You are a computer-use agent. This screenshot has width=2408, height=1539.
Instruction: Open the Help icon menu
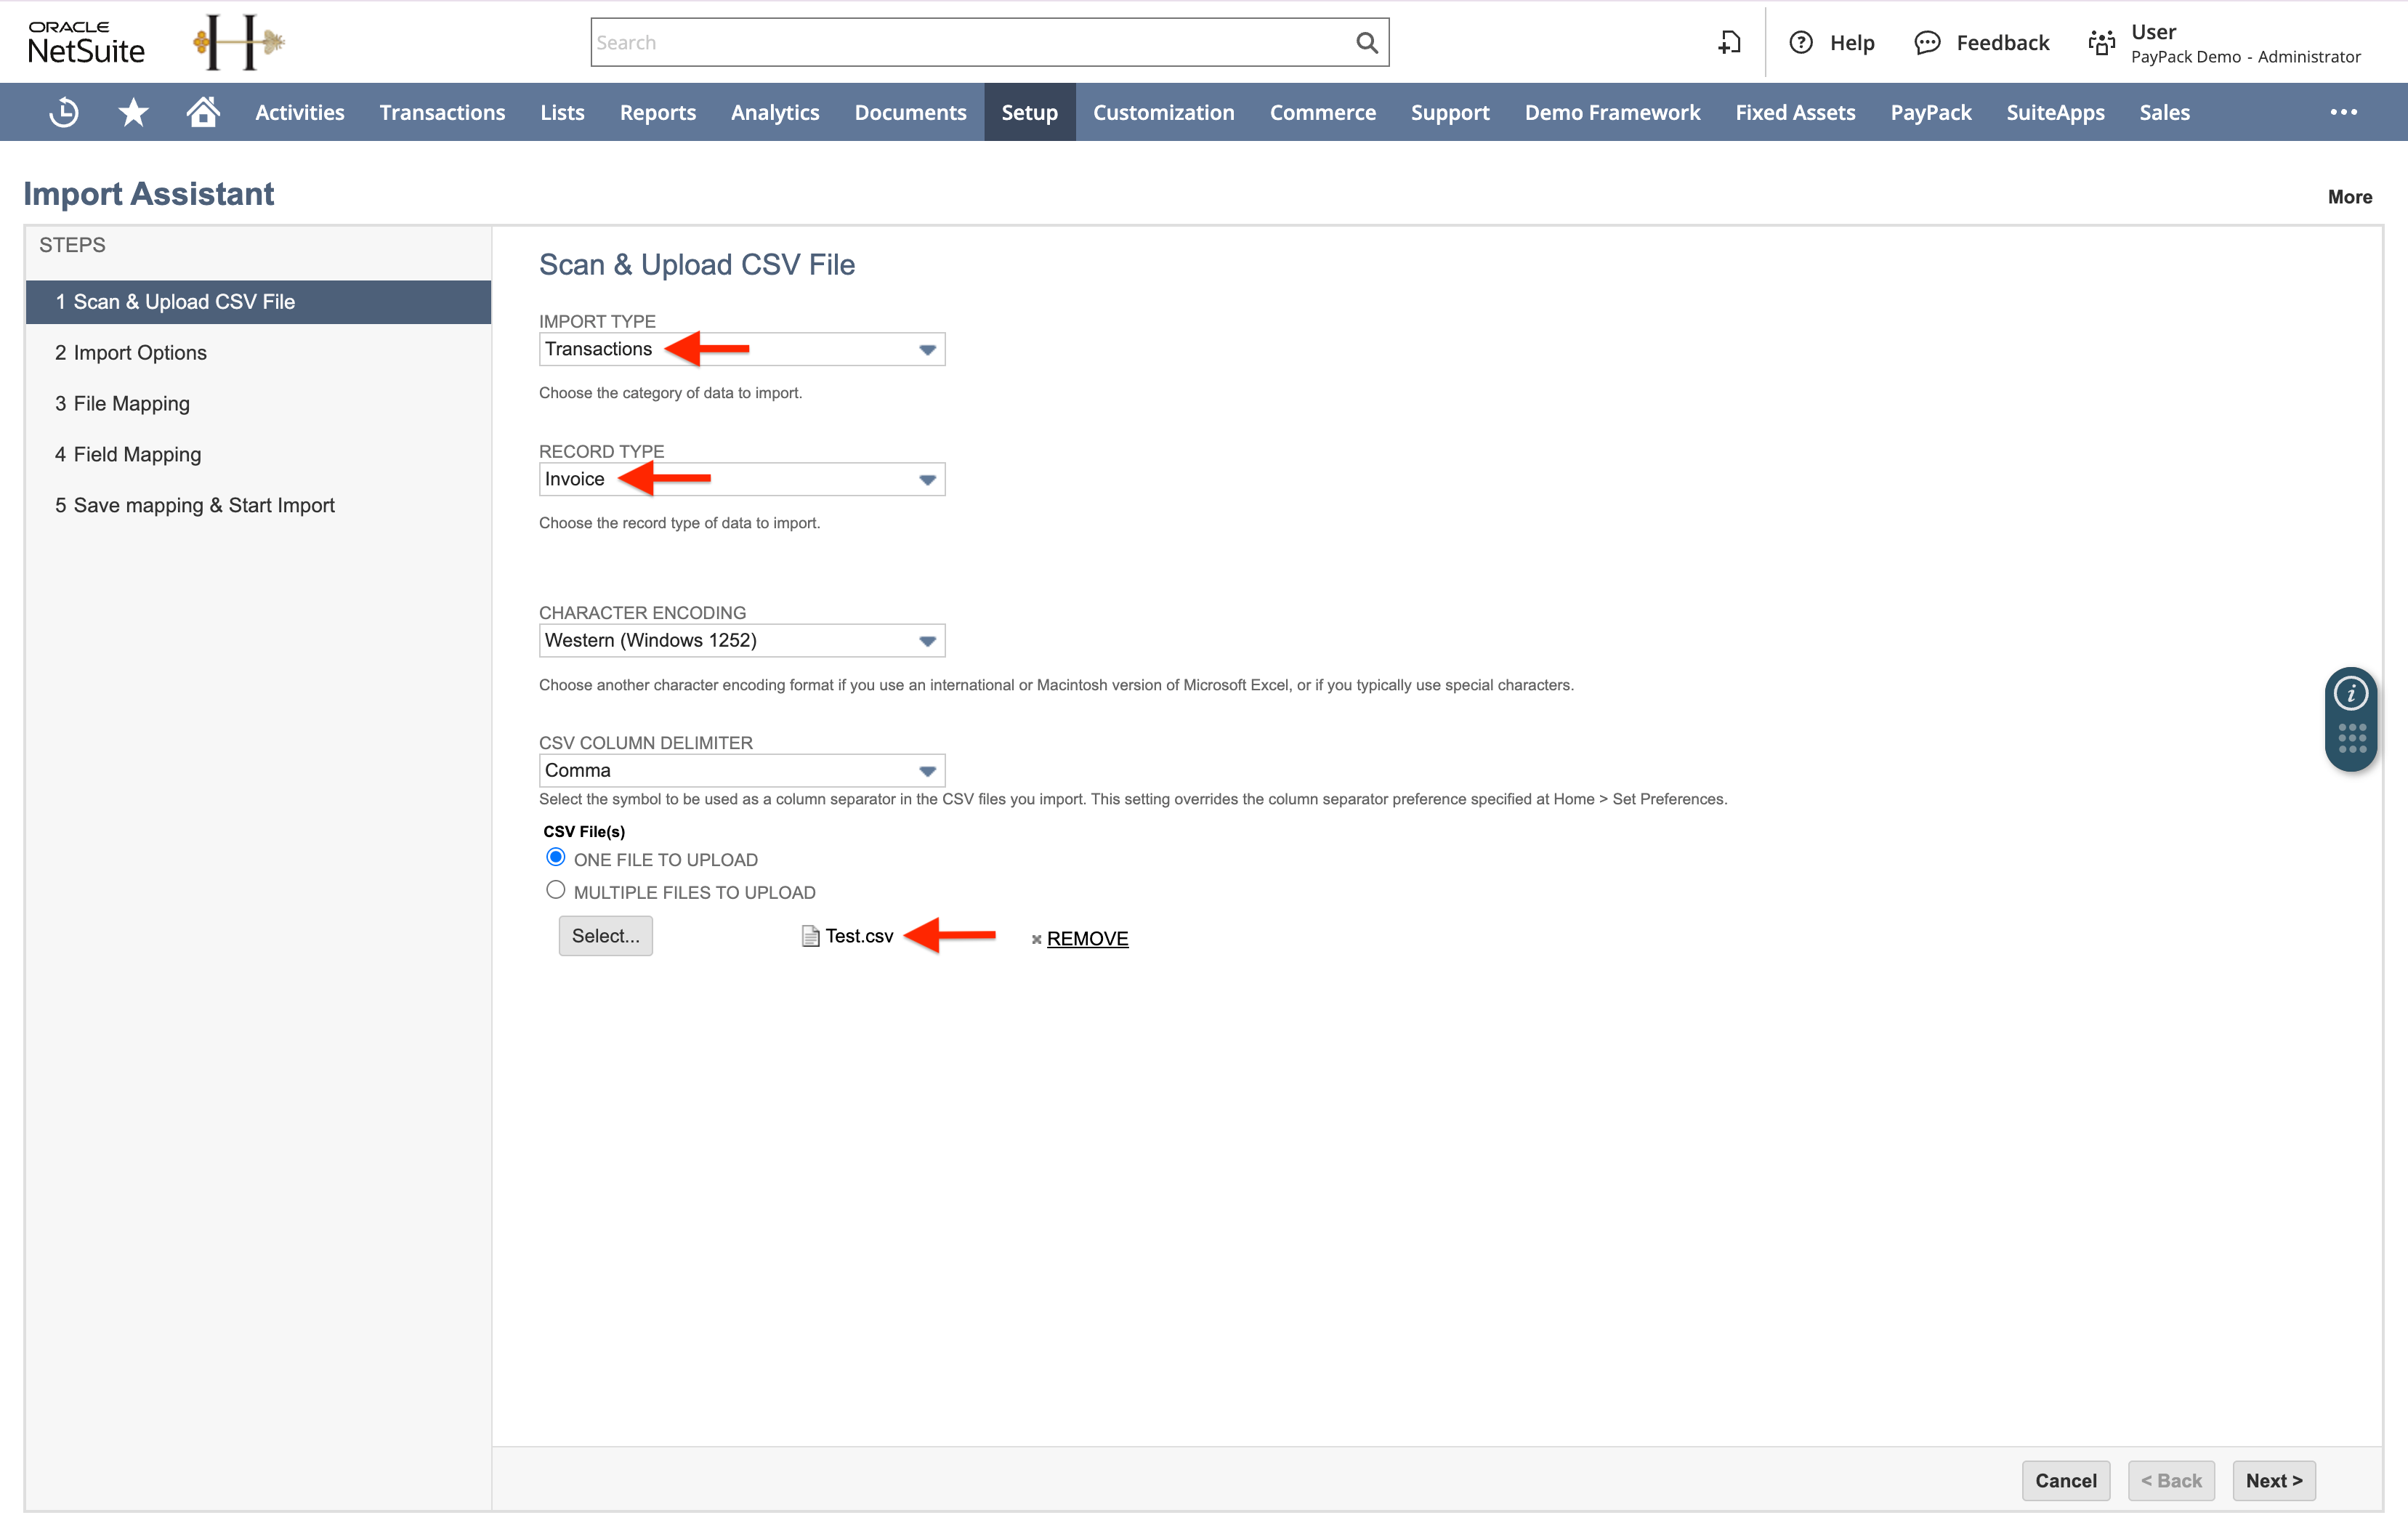click(1801, 42)
